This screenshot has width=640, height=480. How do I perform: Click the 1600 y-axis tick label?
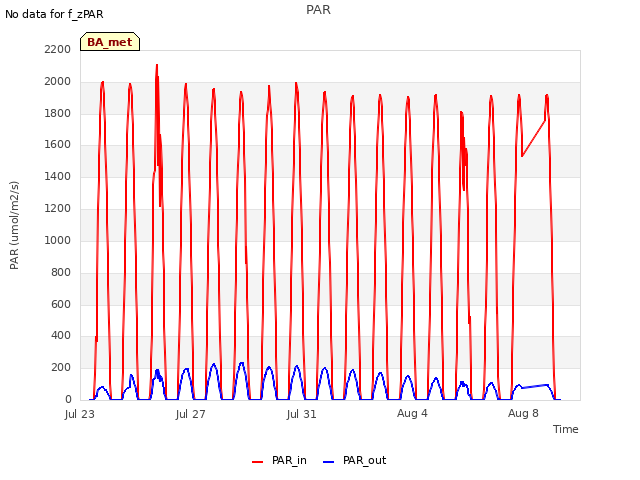tap(58, 144)
